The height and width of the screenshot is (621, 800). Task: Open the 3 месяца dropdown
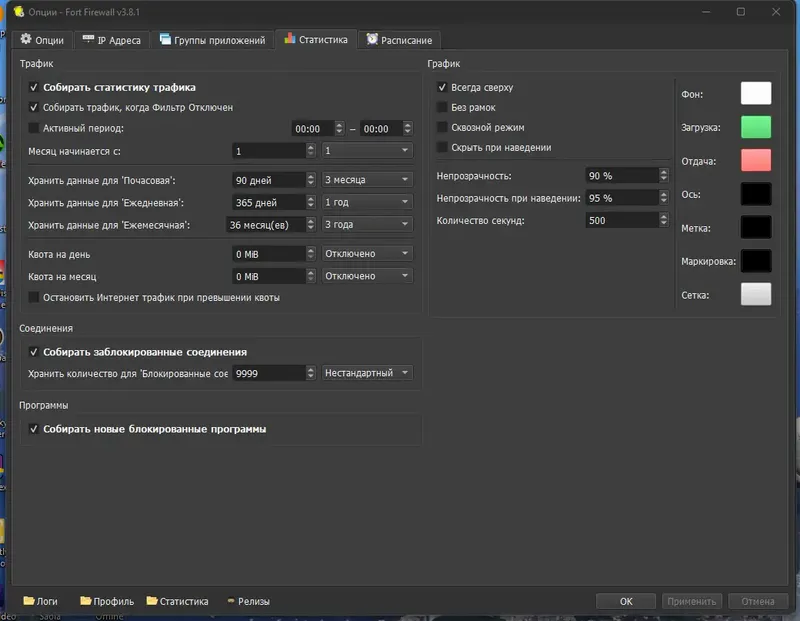(x=367, y=180)
